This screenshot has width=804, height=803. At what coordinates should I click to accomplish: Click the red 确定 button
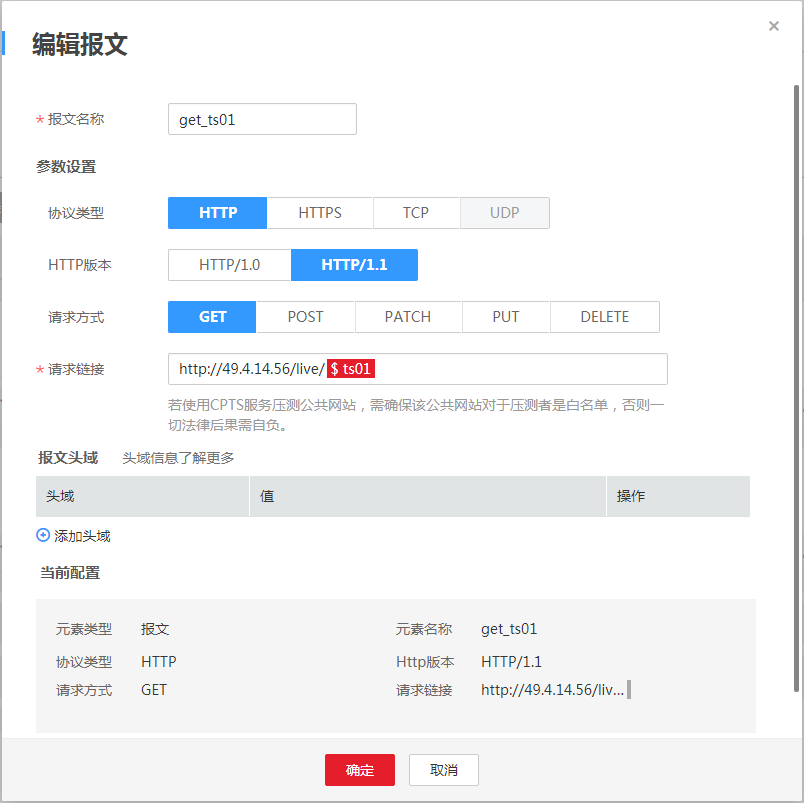[x=359, y=770]
